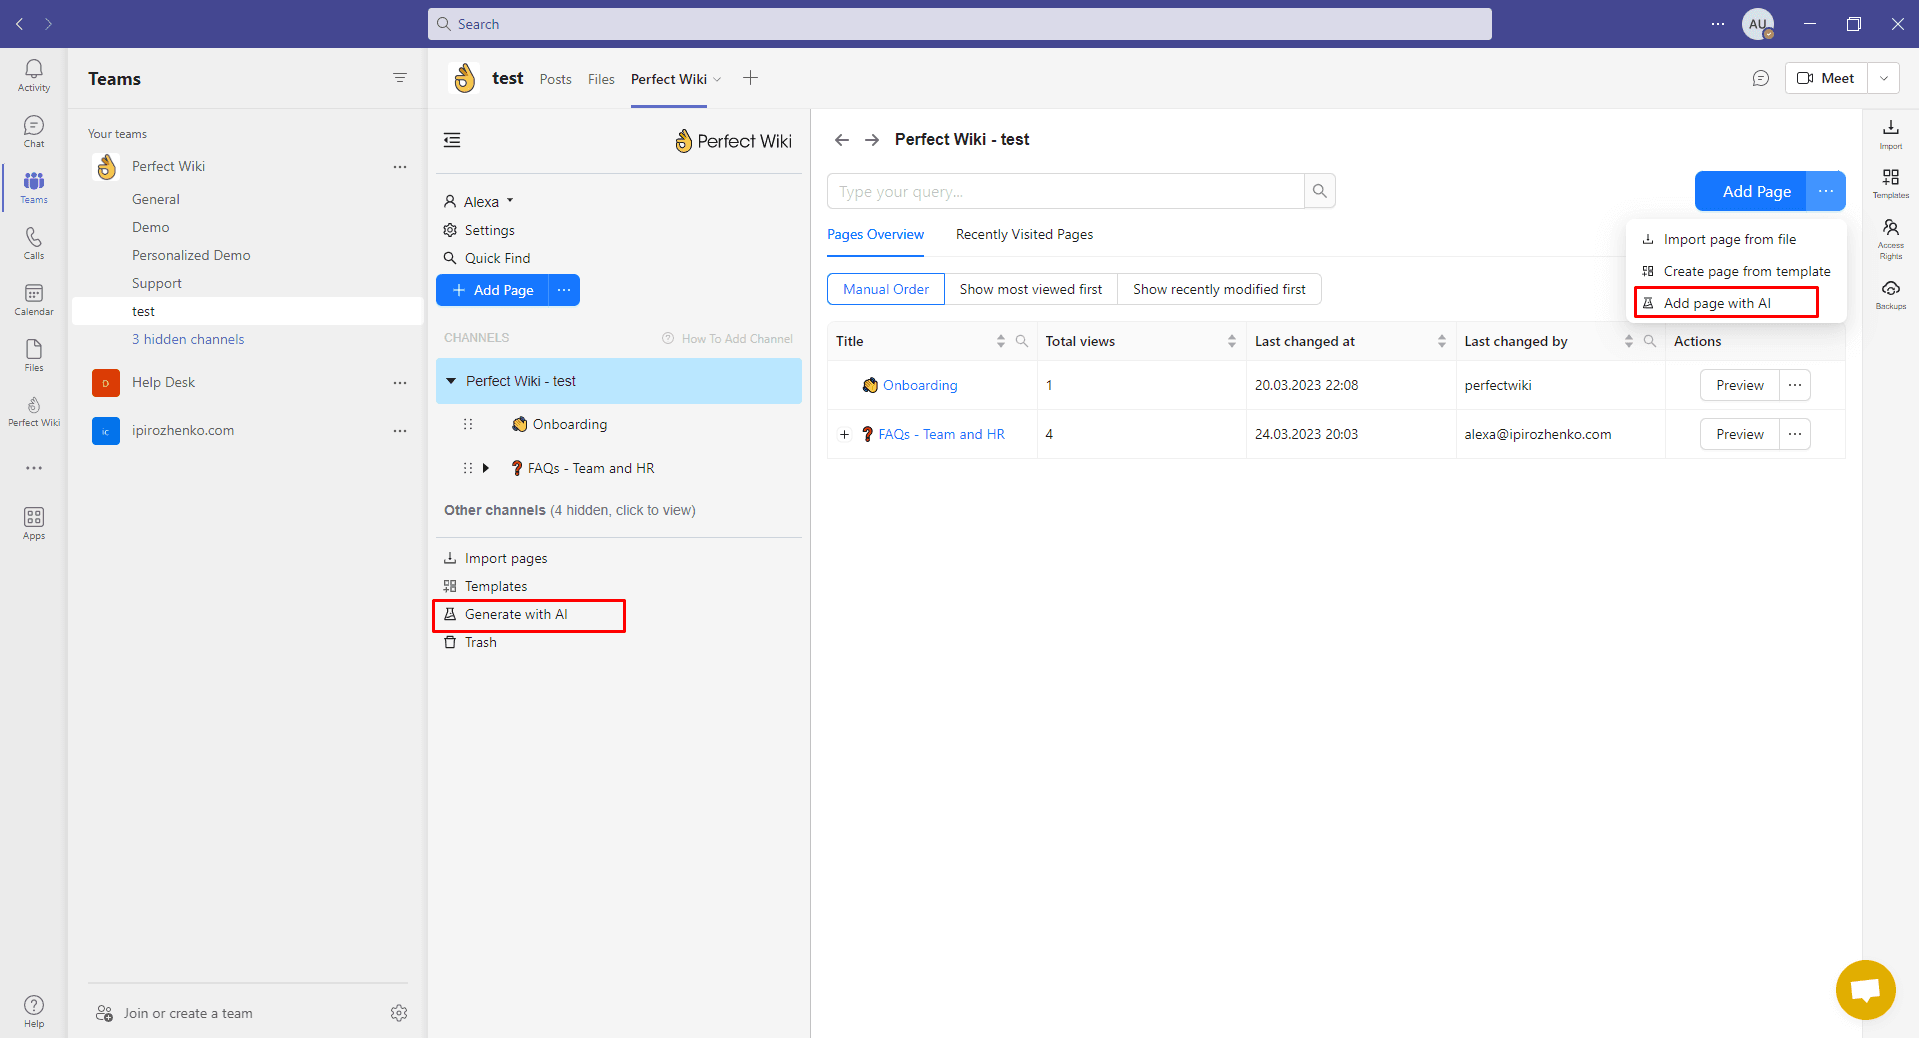
Task: Open Recently Visited Pages tab
Action: 1024,234
